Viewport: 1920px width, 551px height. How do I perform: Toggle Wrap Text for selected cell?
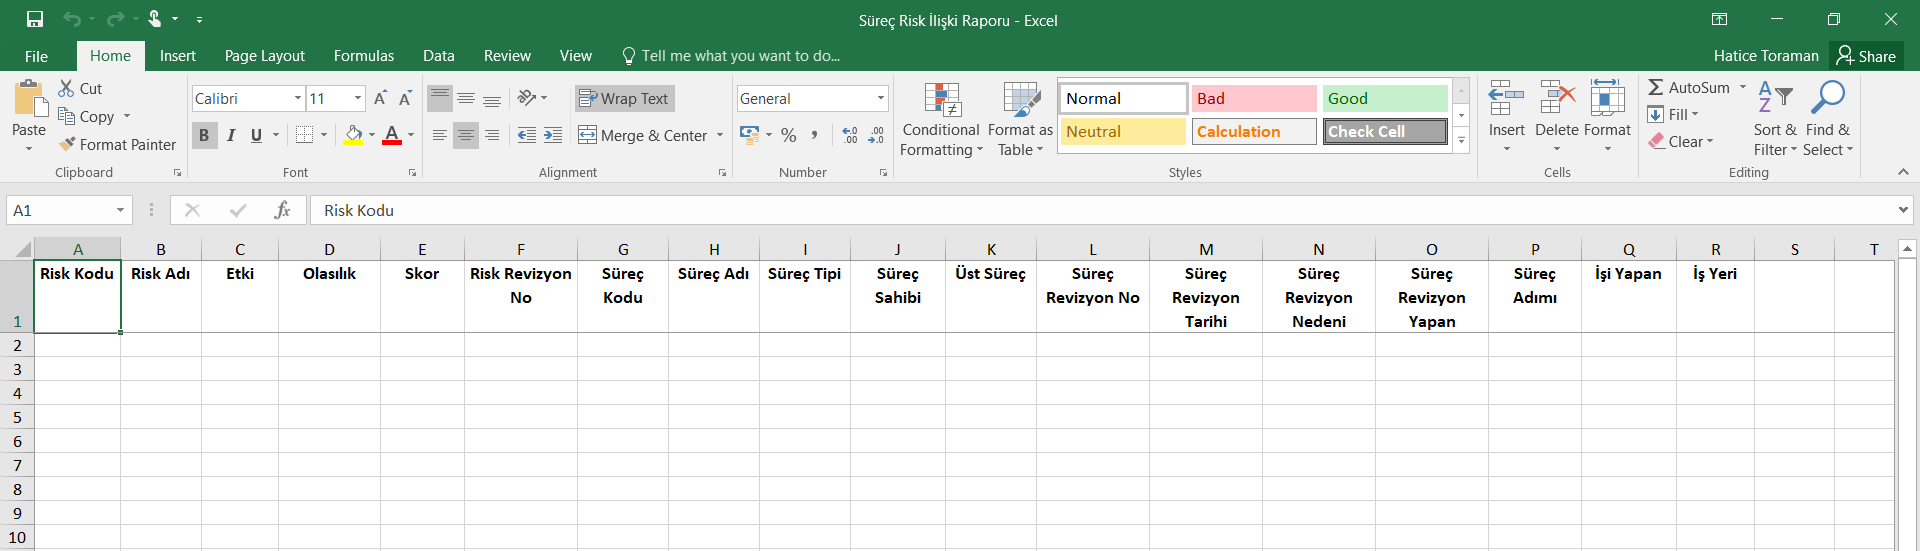point(624,98)
